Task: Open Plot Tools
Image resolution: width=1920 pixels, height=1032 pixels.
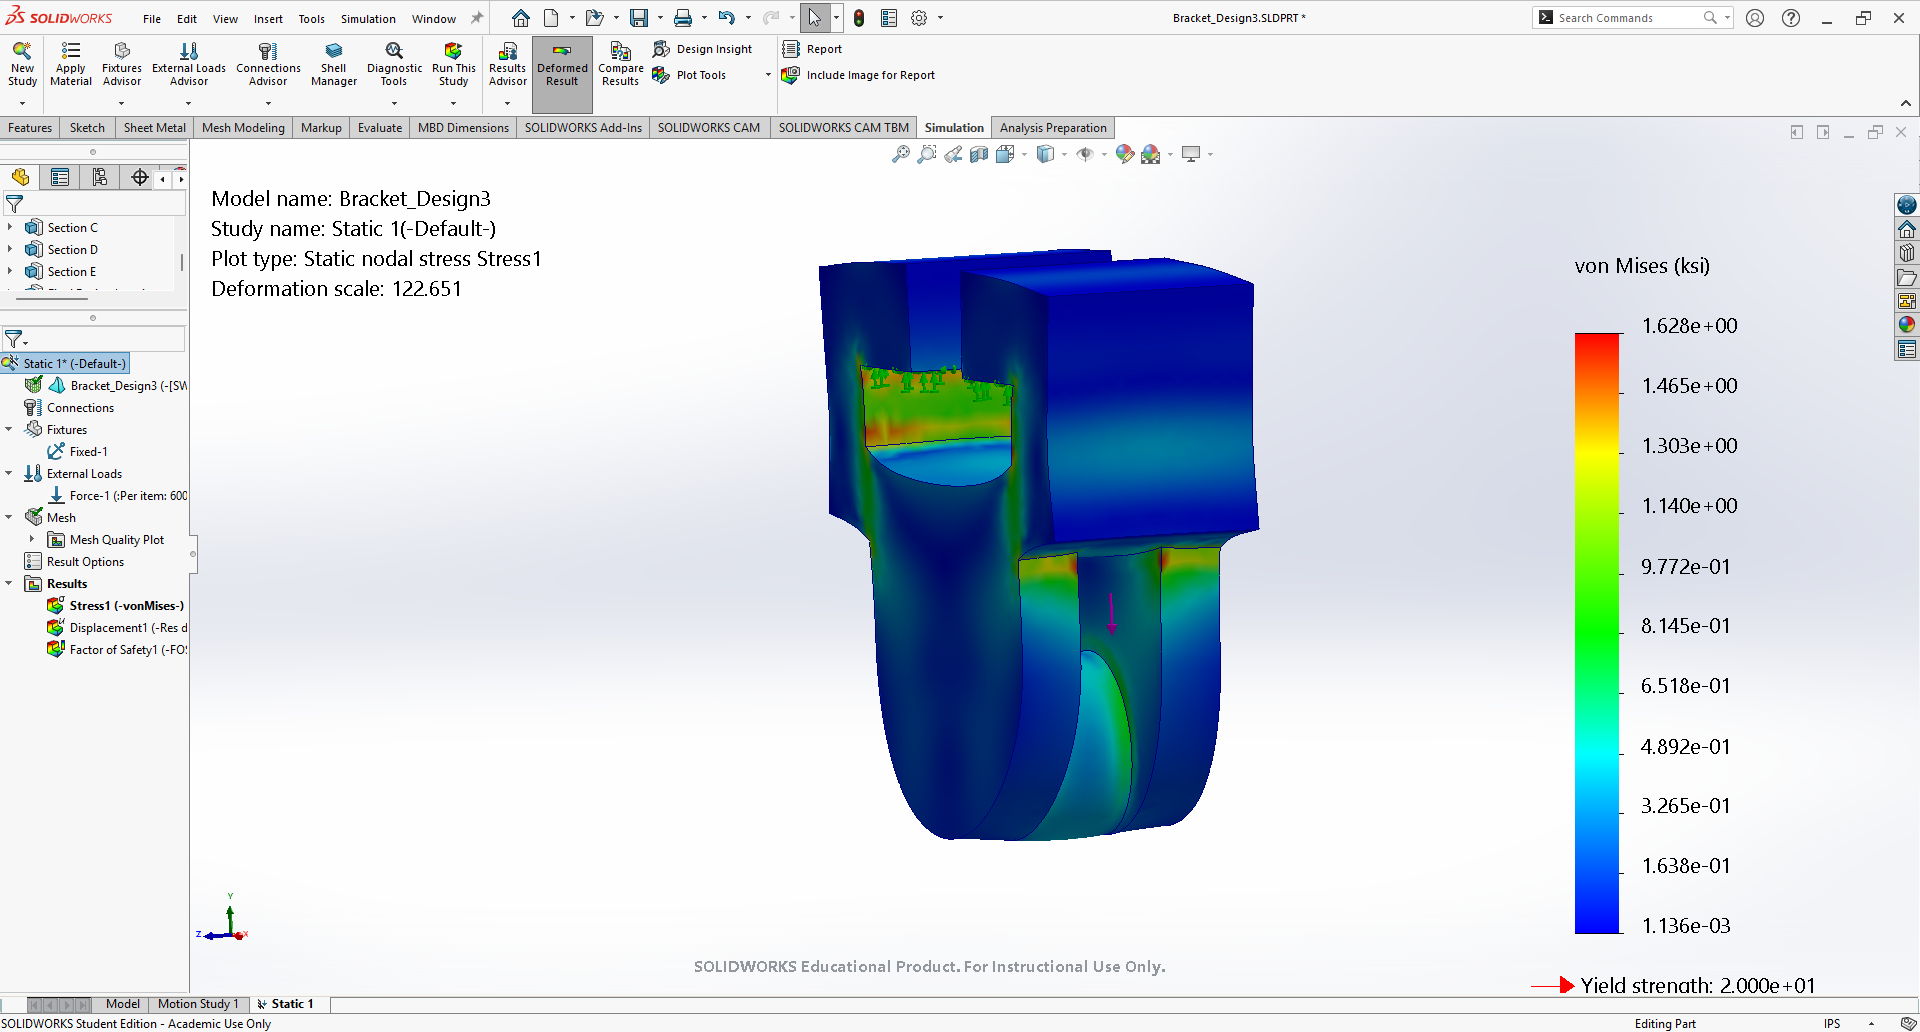Action: (x=690, y=75)
